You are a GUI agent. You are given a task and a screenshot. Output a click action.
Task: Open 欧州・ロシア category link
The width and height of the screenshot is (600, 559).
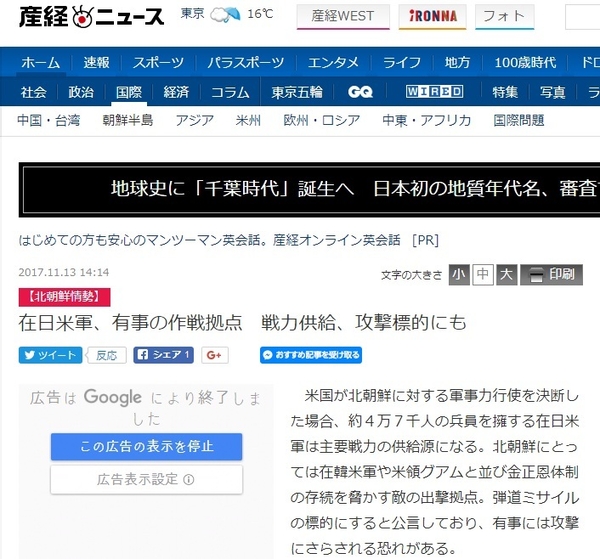(322, 121)
